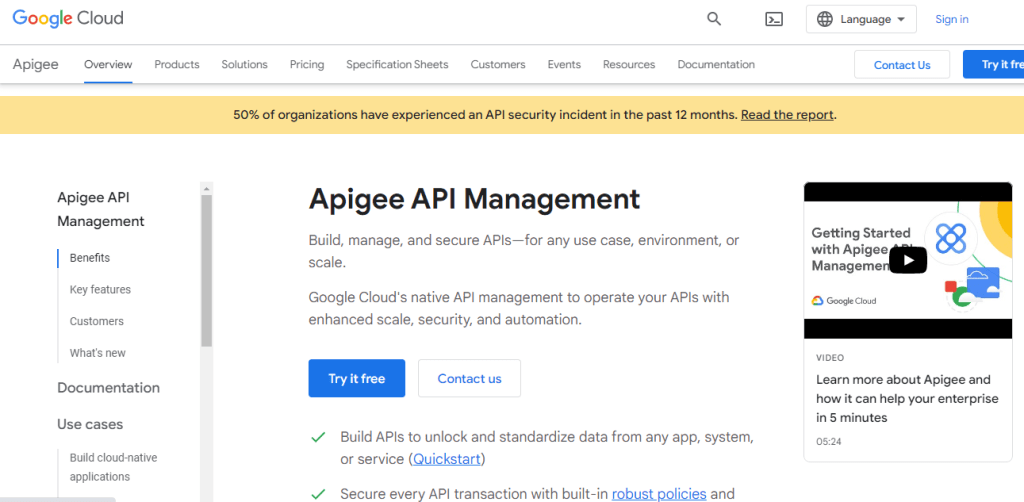Click the Contact us button below description

[470, 378]
